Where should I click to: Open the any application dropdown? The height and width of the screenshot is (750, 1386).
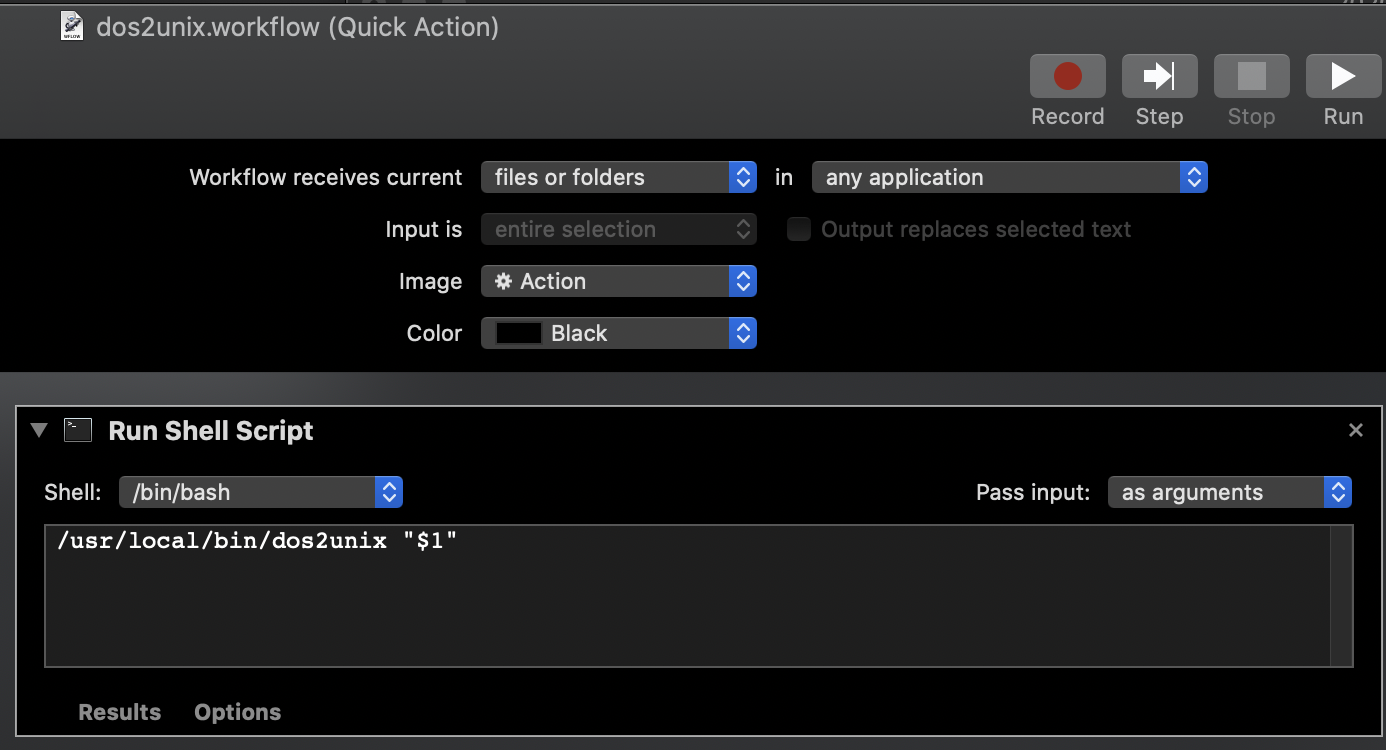(x=1010, y=177)
